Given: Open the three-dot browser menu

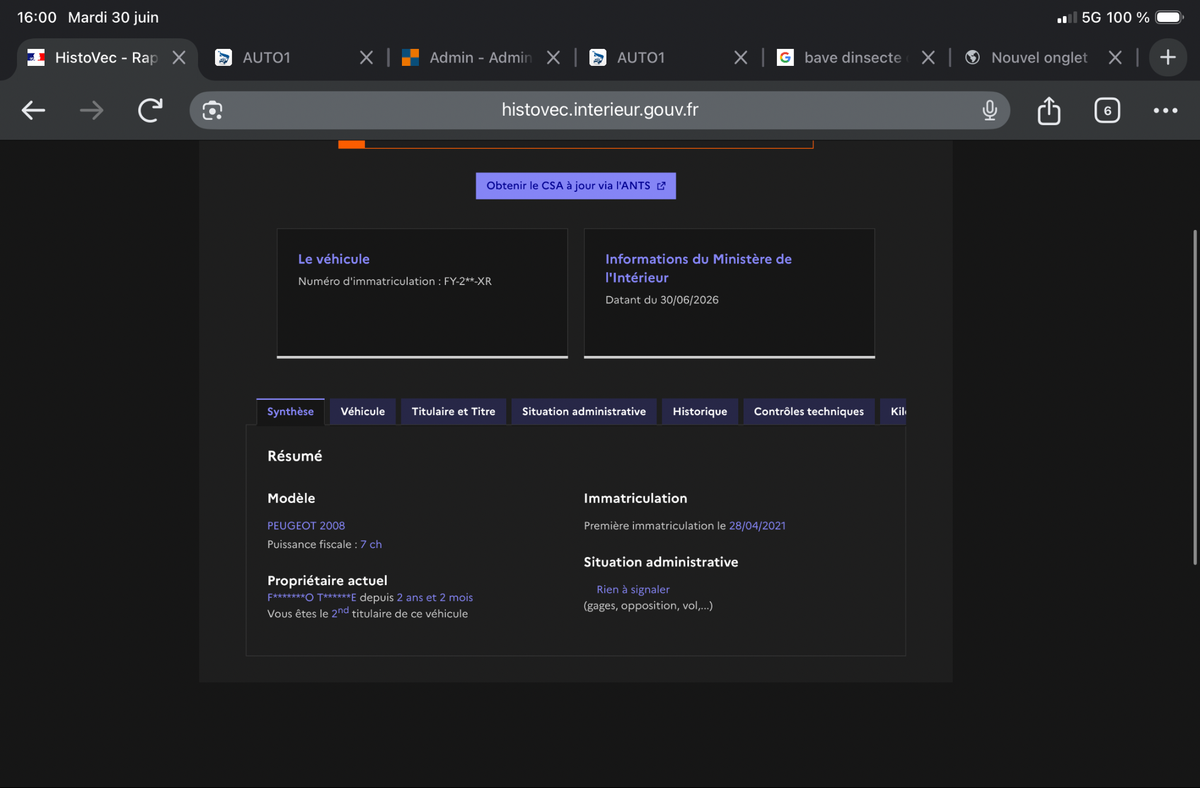Looking at the screenshot, I should (x=1165, y=111).
